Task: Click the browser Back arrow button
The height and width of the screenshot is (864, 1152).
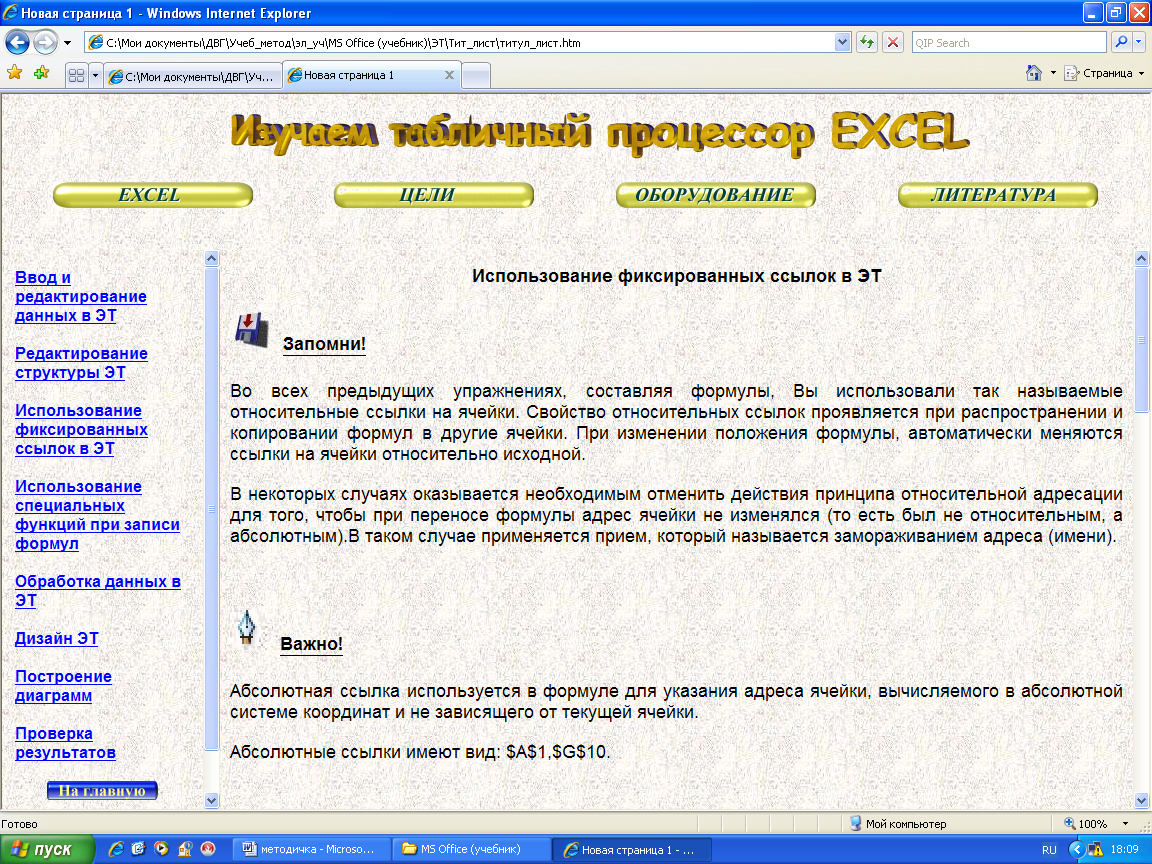Action: coord(18,43)
